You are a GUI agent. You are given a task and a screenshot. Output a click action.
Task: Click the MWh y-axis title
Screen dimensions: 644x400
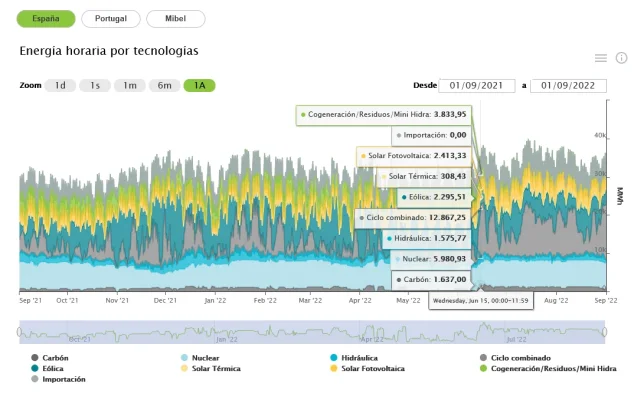(x=620, y=196)
